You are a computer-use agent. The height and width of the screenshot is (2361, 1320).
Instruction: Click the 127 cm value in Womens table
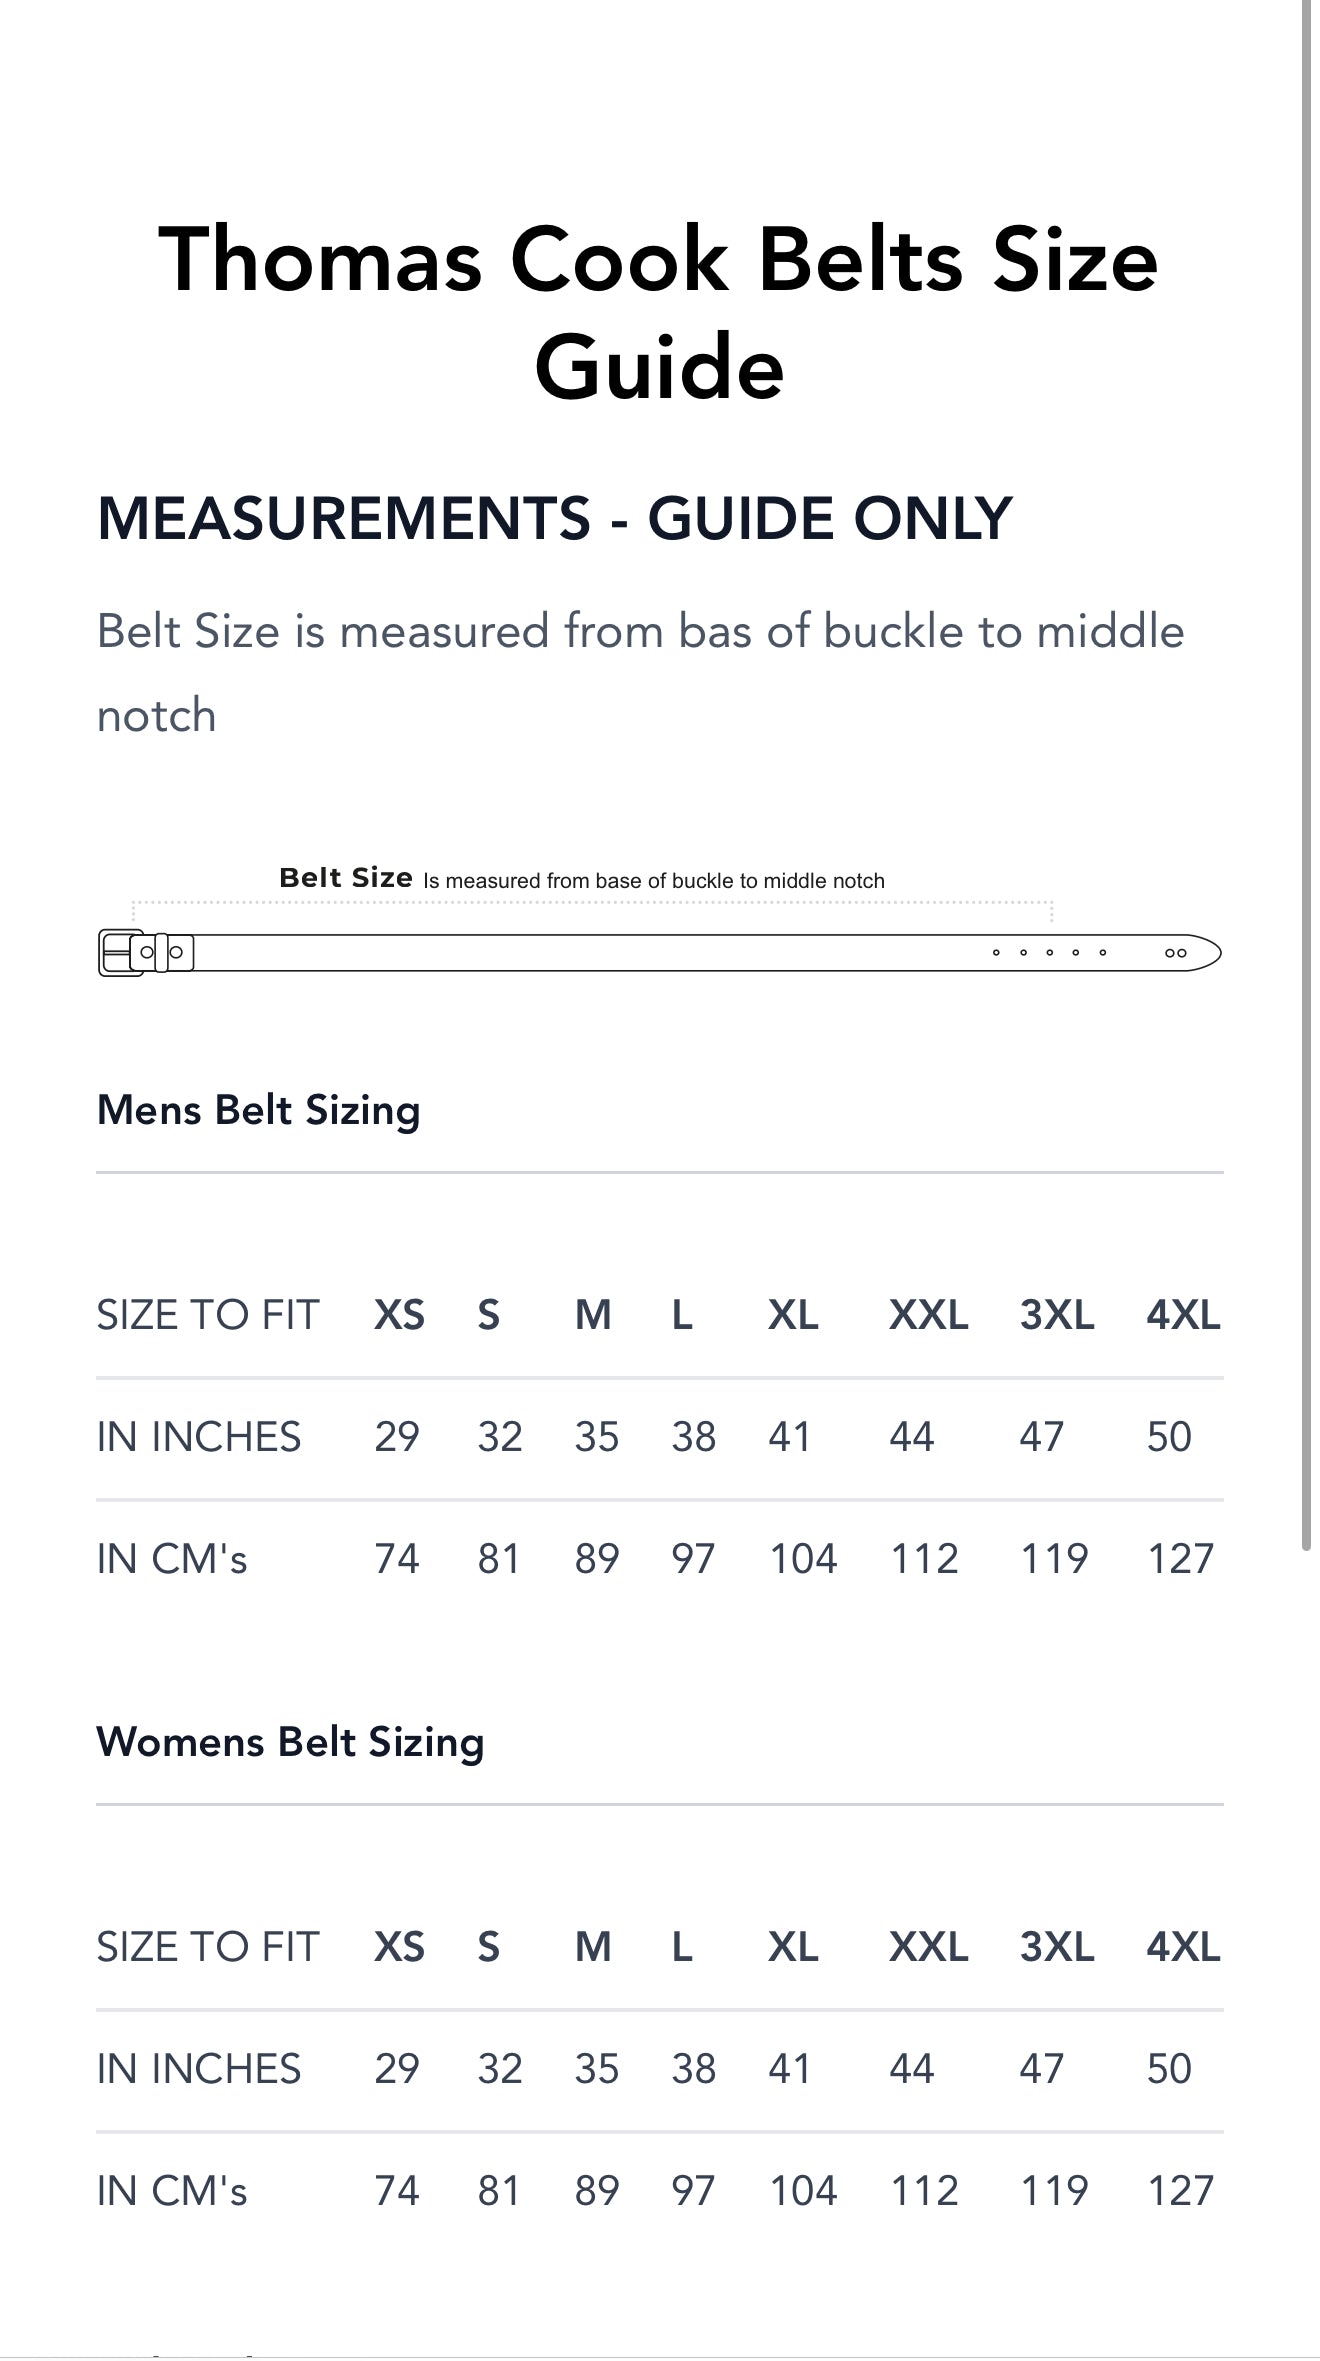(1180, 2191)
